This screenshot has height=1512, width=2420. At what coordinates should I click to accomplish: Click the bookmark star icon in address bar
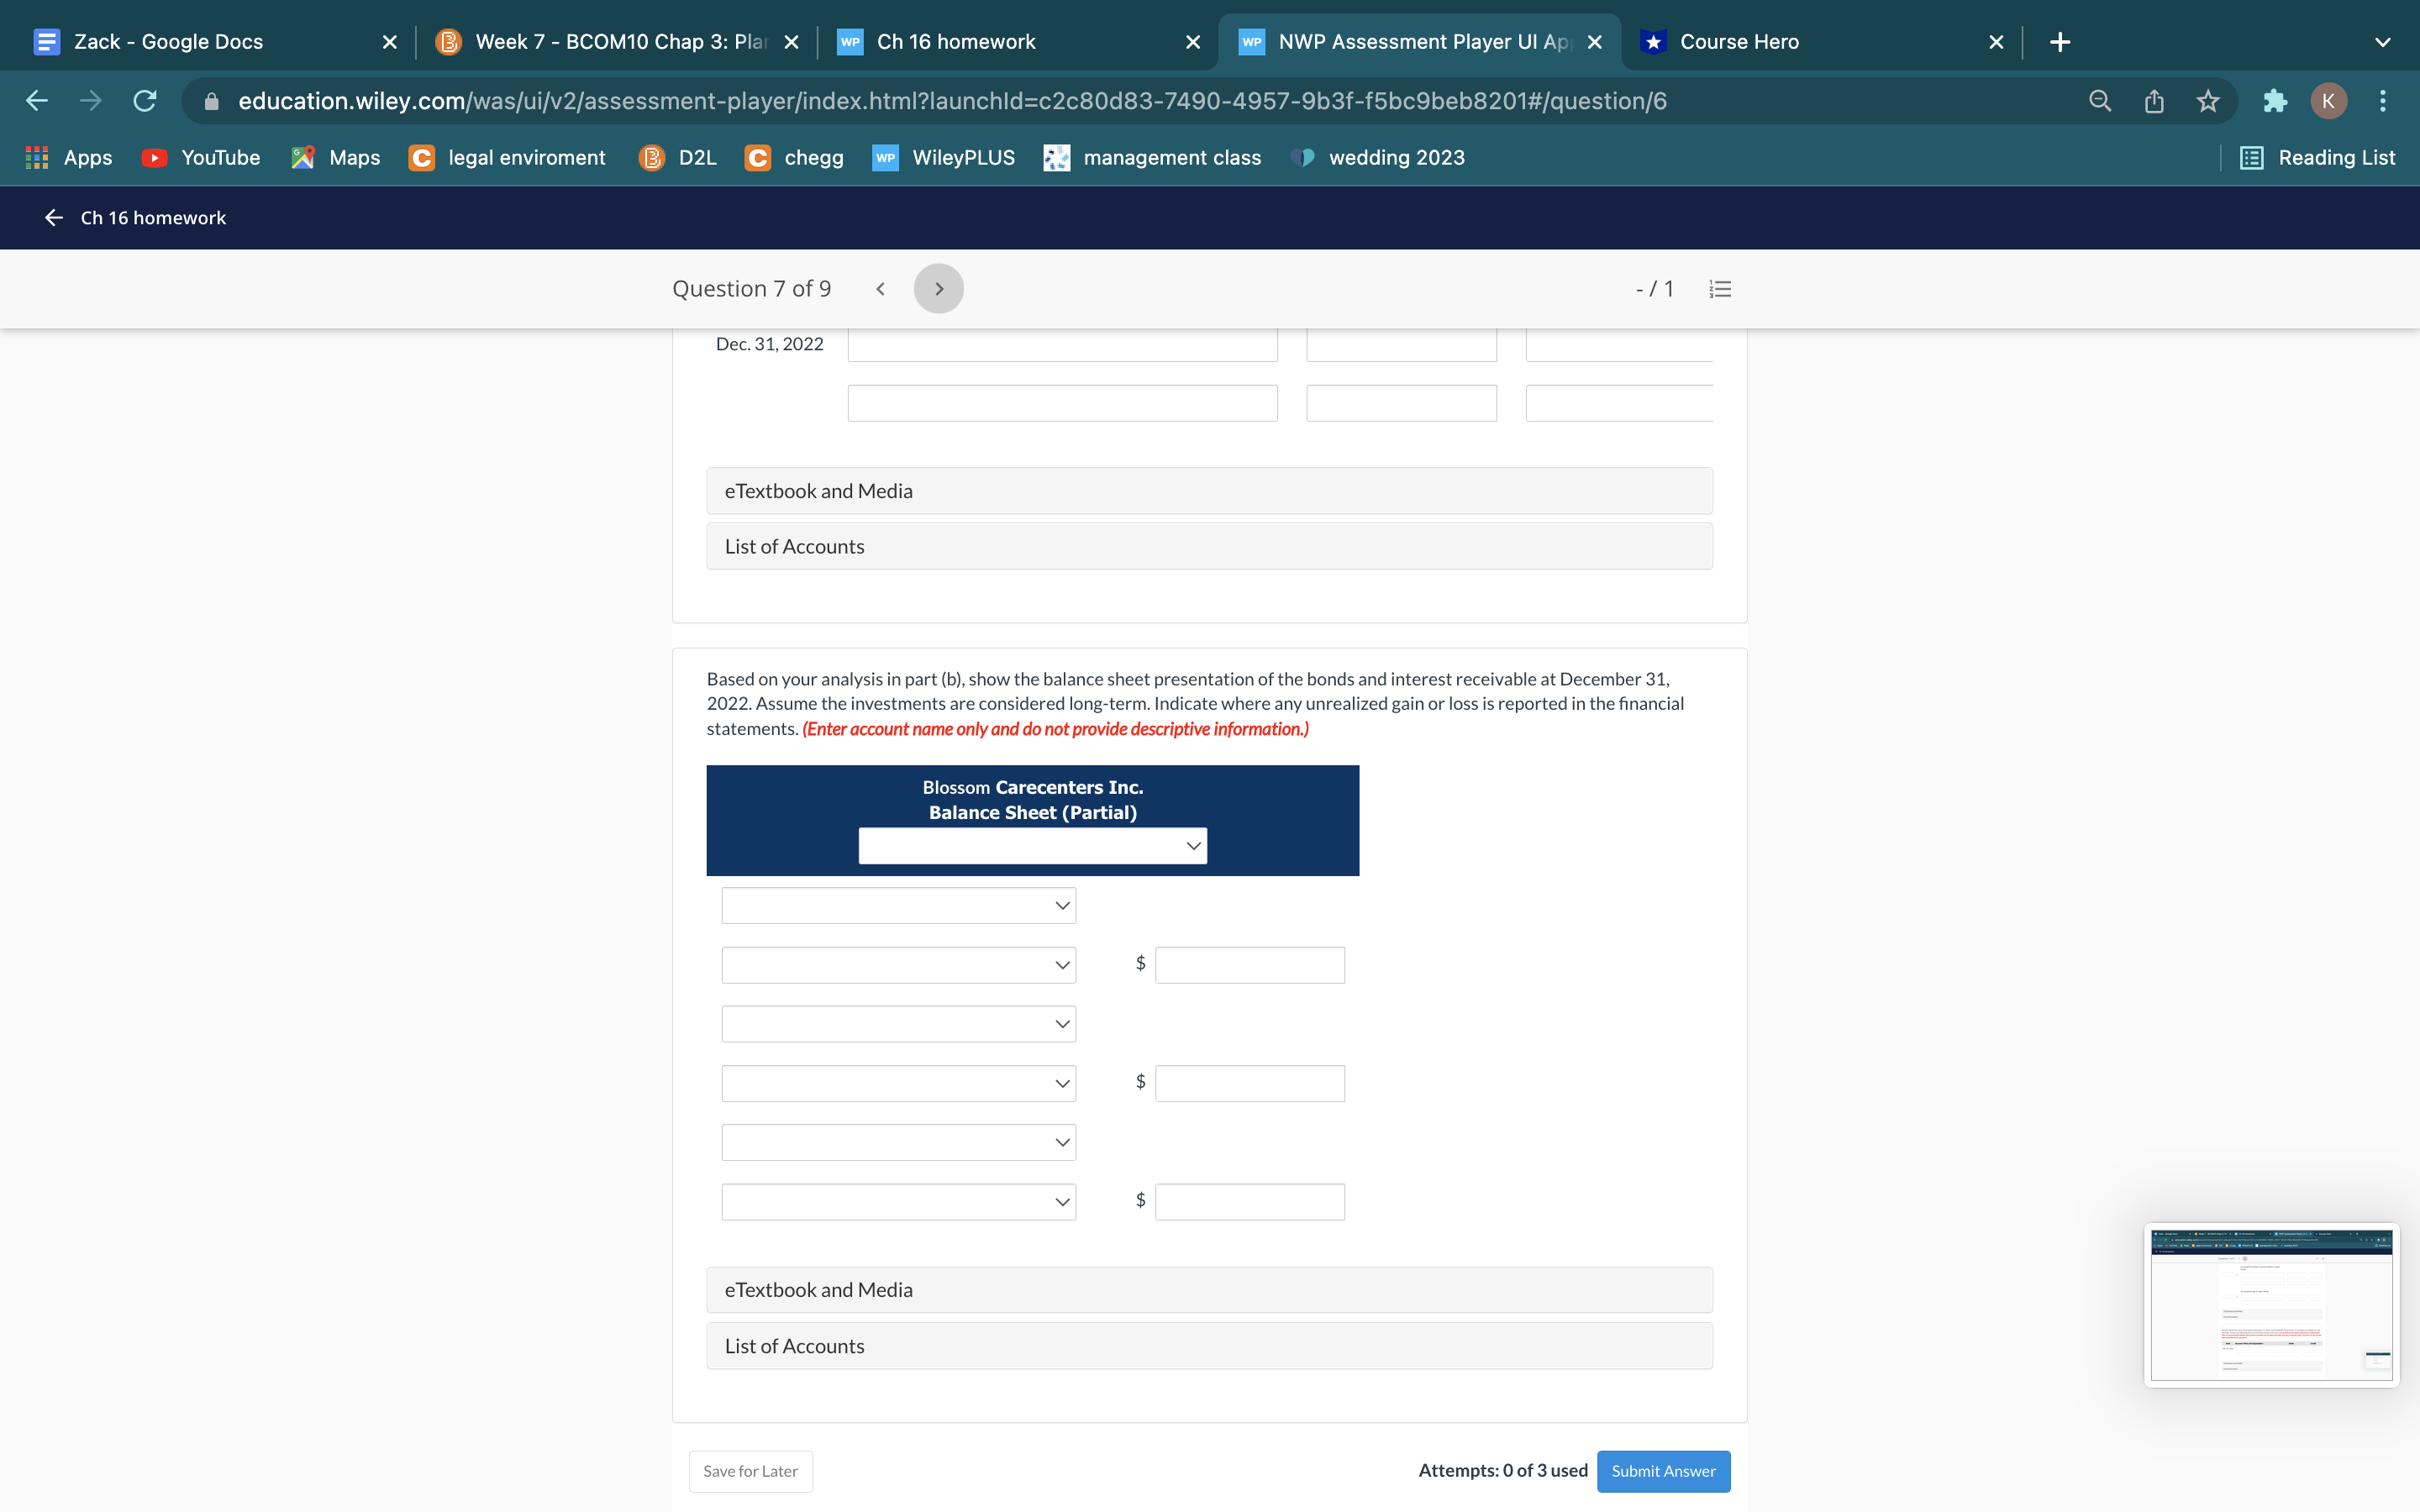click(2207, 101)
